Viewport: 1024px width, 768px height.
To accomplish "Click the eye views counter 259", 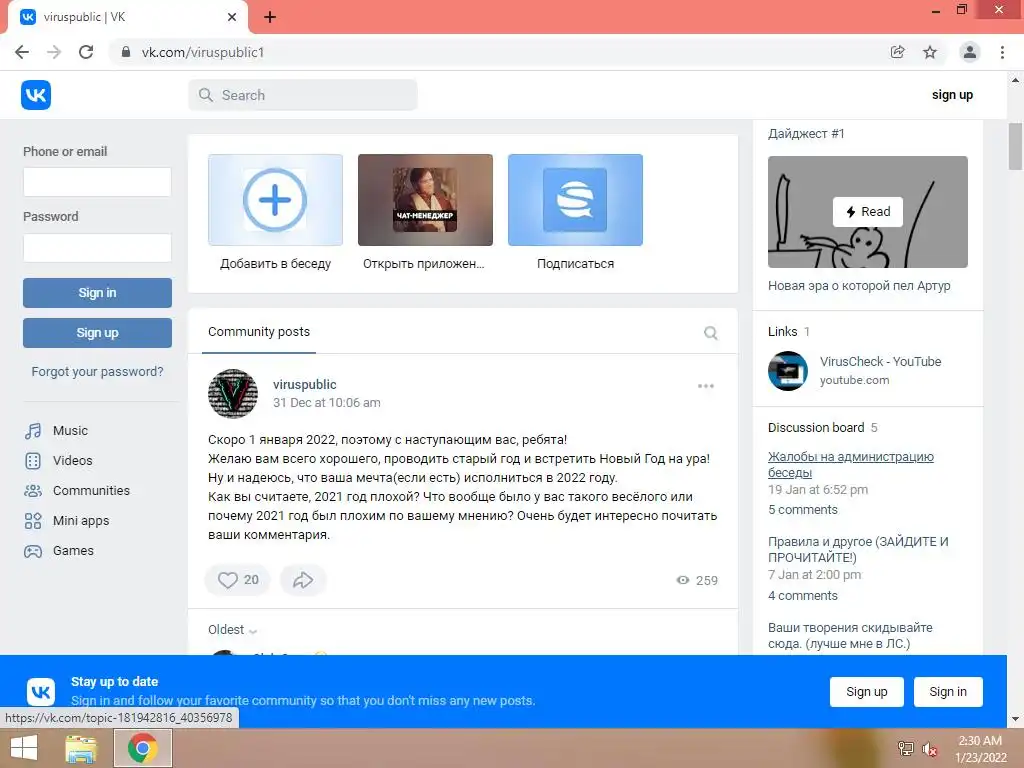I will [697, 581].
